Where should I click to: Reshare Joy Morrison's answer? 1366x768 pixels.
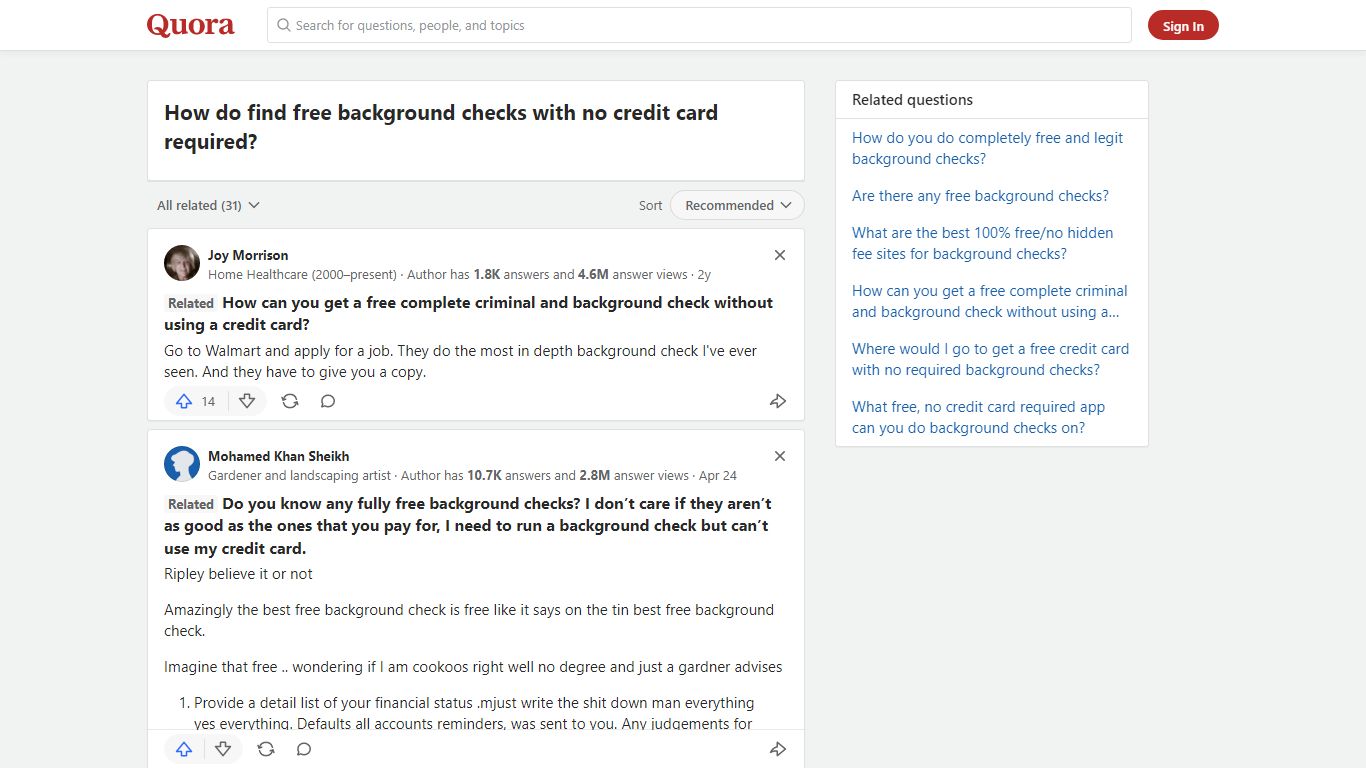click(290, 401)
